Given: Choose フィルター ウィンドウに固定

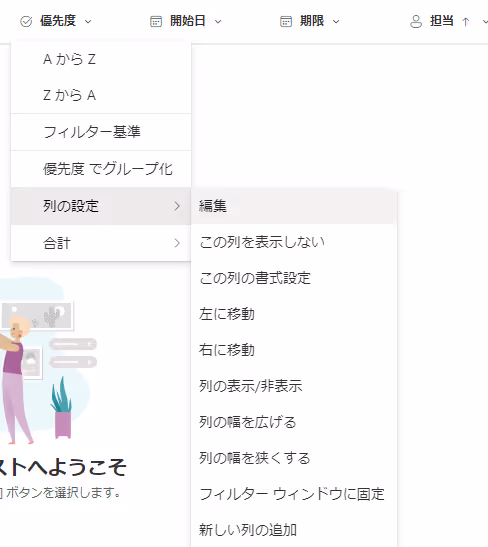Looking at the screenshot, I should tap(294, 494).
